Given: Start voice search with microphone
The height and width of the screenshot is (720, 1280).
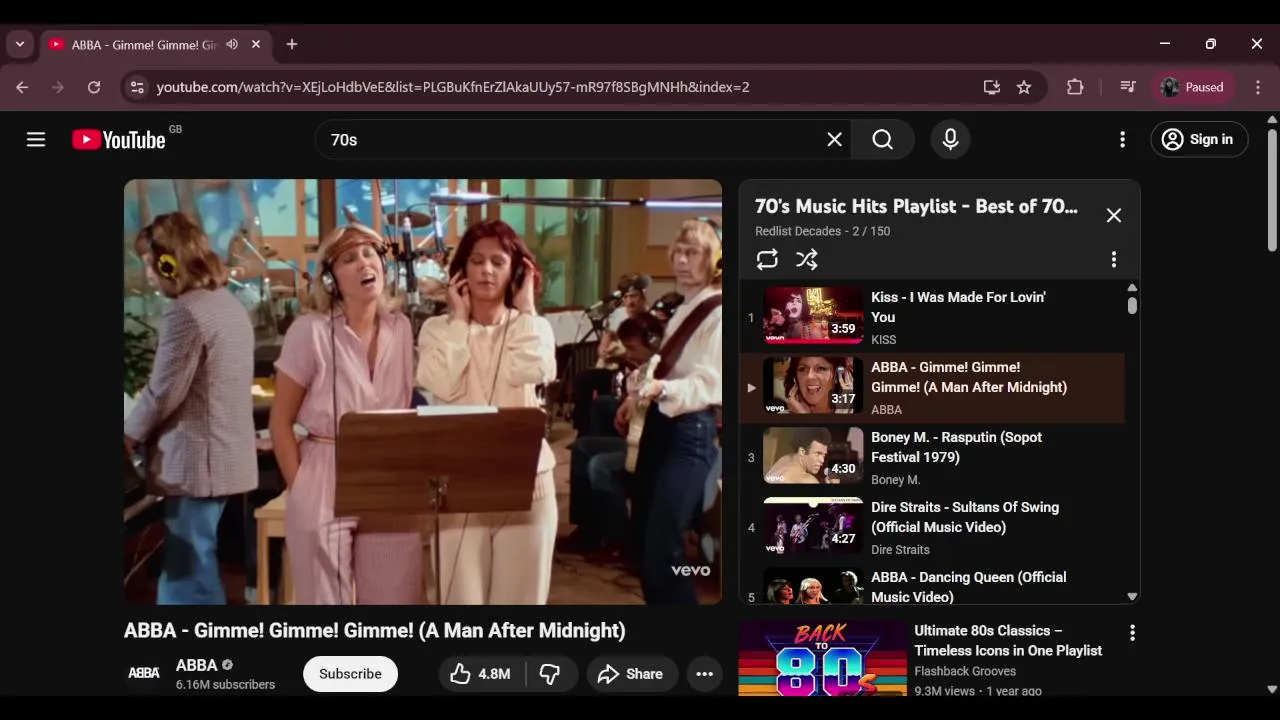Looking at the screenshot, I should coord(950,140).
